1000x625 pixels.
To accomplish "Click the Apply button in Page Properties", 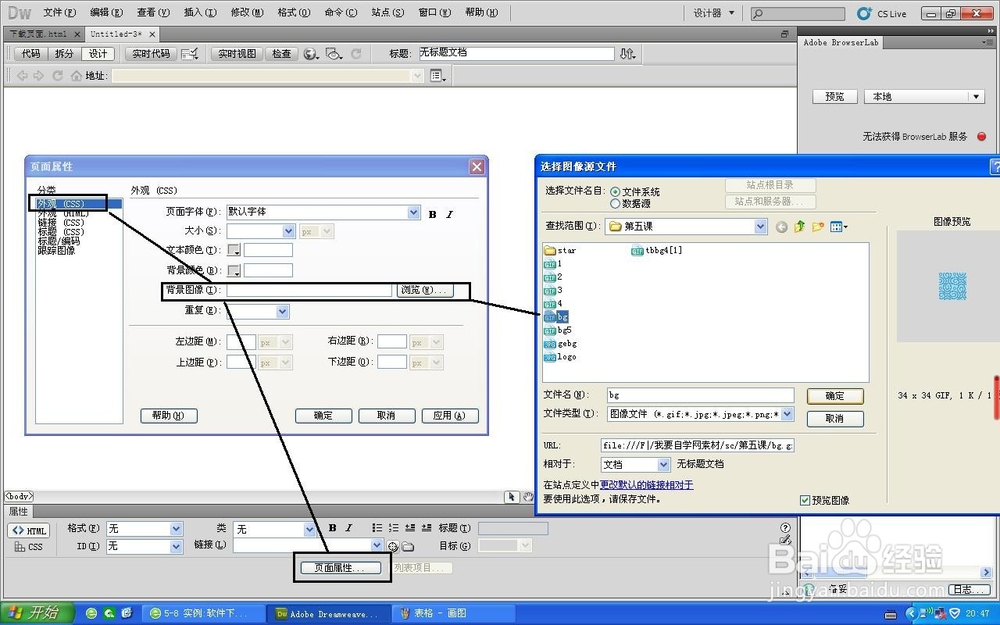I will tap(450, 416).
